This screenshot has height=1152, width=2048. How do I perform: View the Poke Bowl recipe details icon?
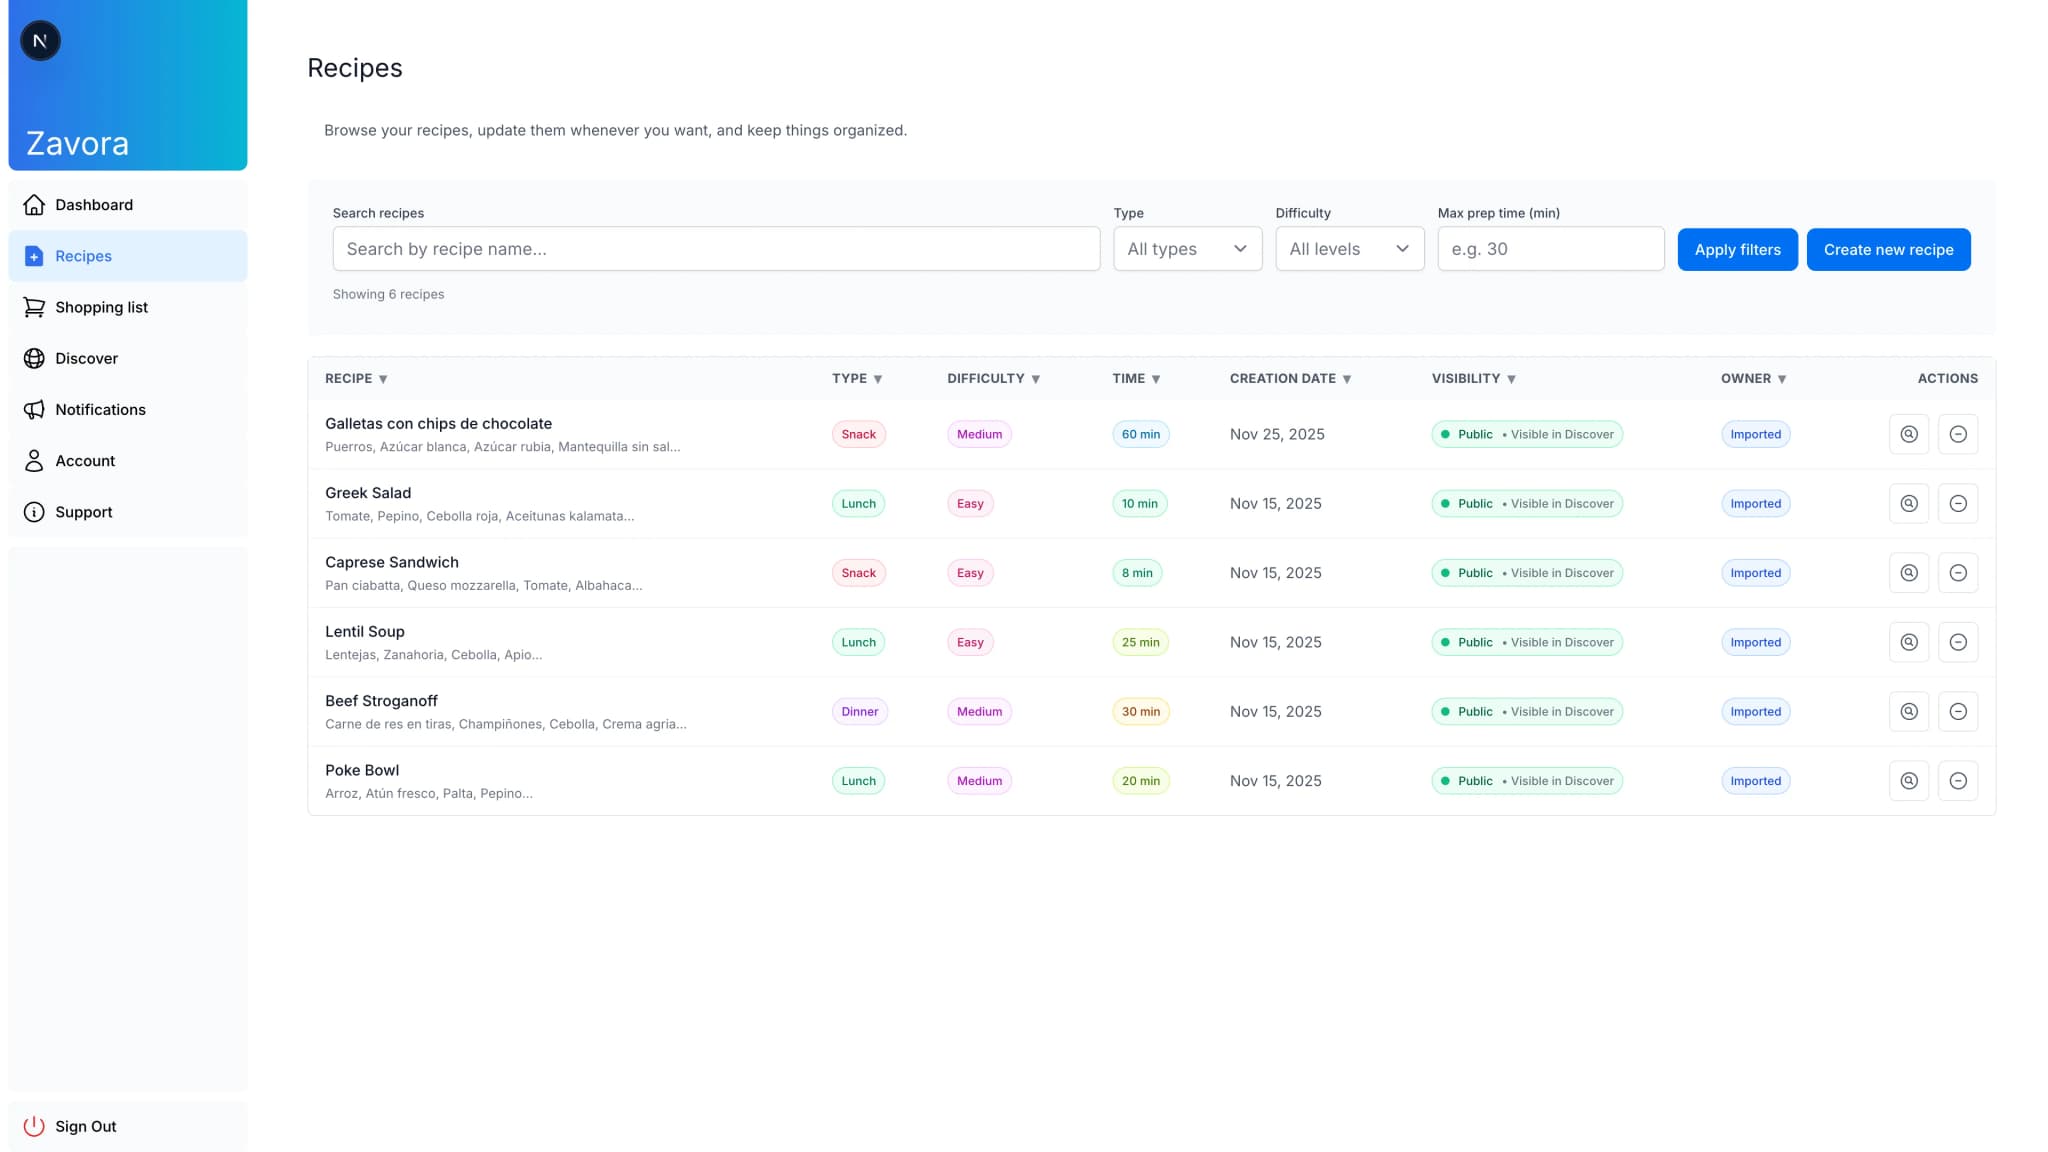pos(1908,781)
